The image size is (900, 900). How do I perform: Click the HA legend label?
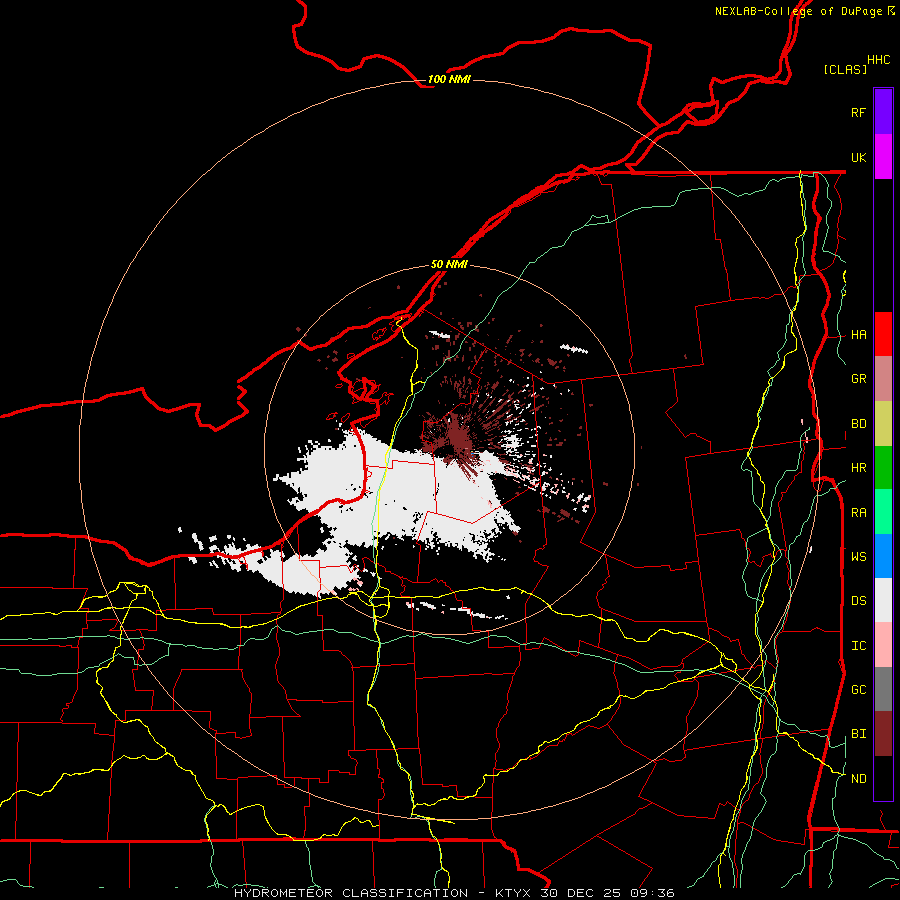[859, 334]
